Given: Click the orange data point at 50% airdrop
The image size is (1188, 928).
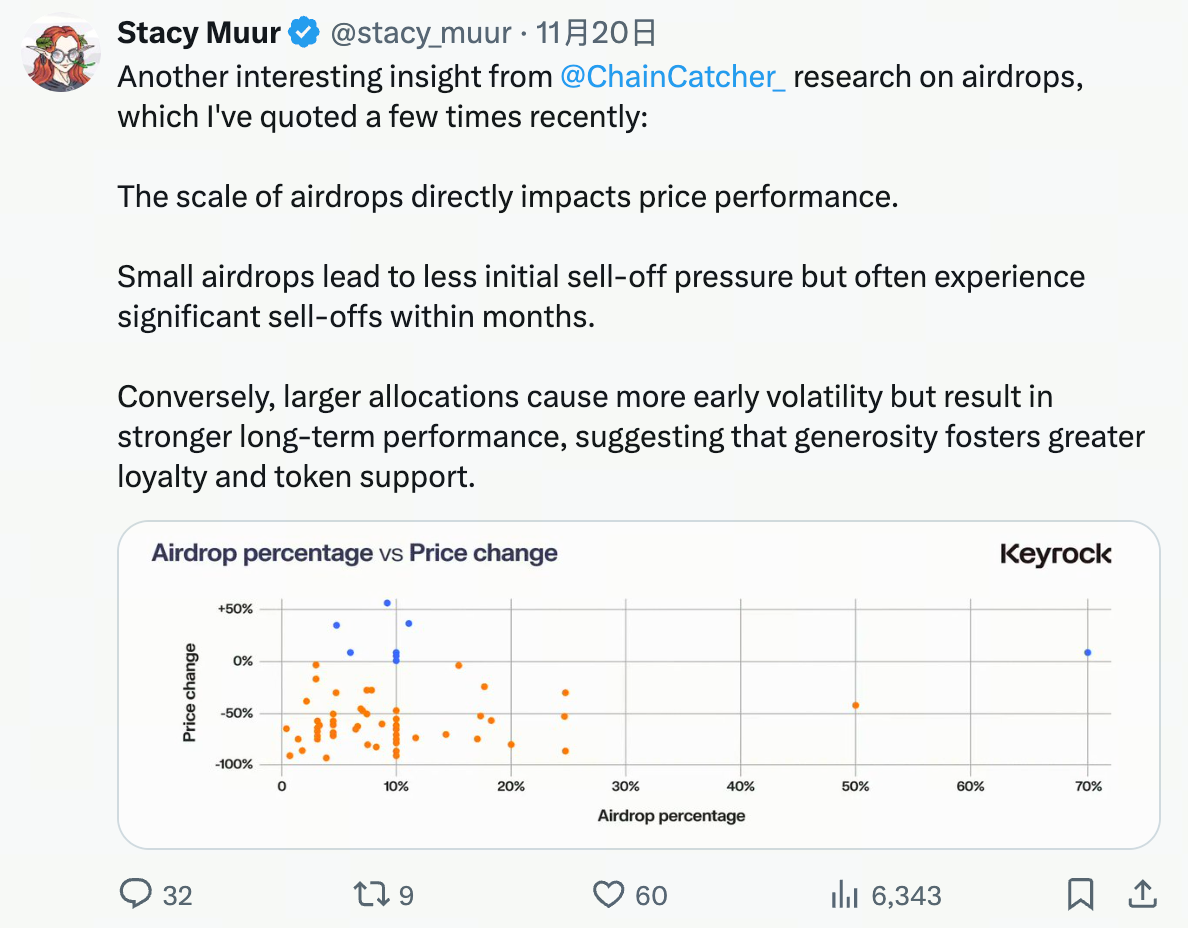Looking at the screenshot, I should 855,705.
